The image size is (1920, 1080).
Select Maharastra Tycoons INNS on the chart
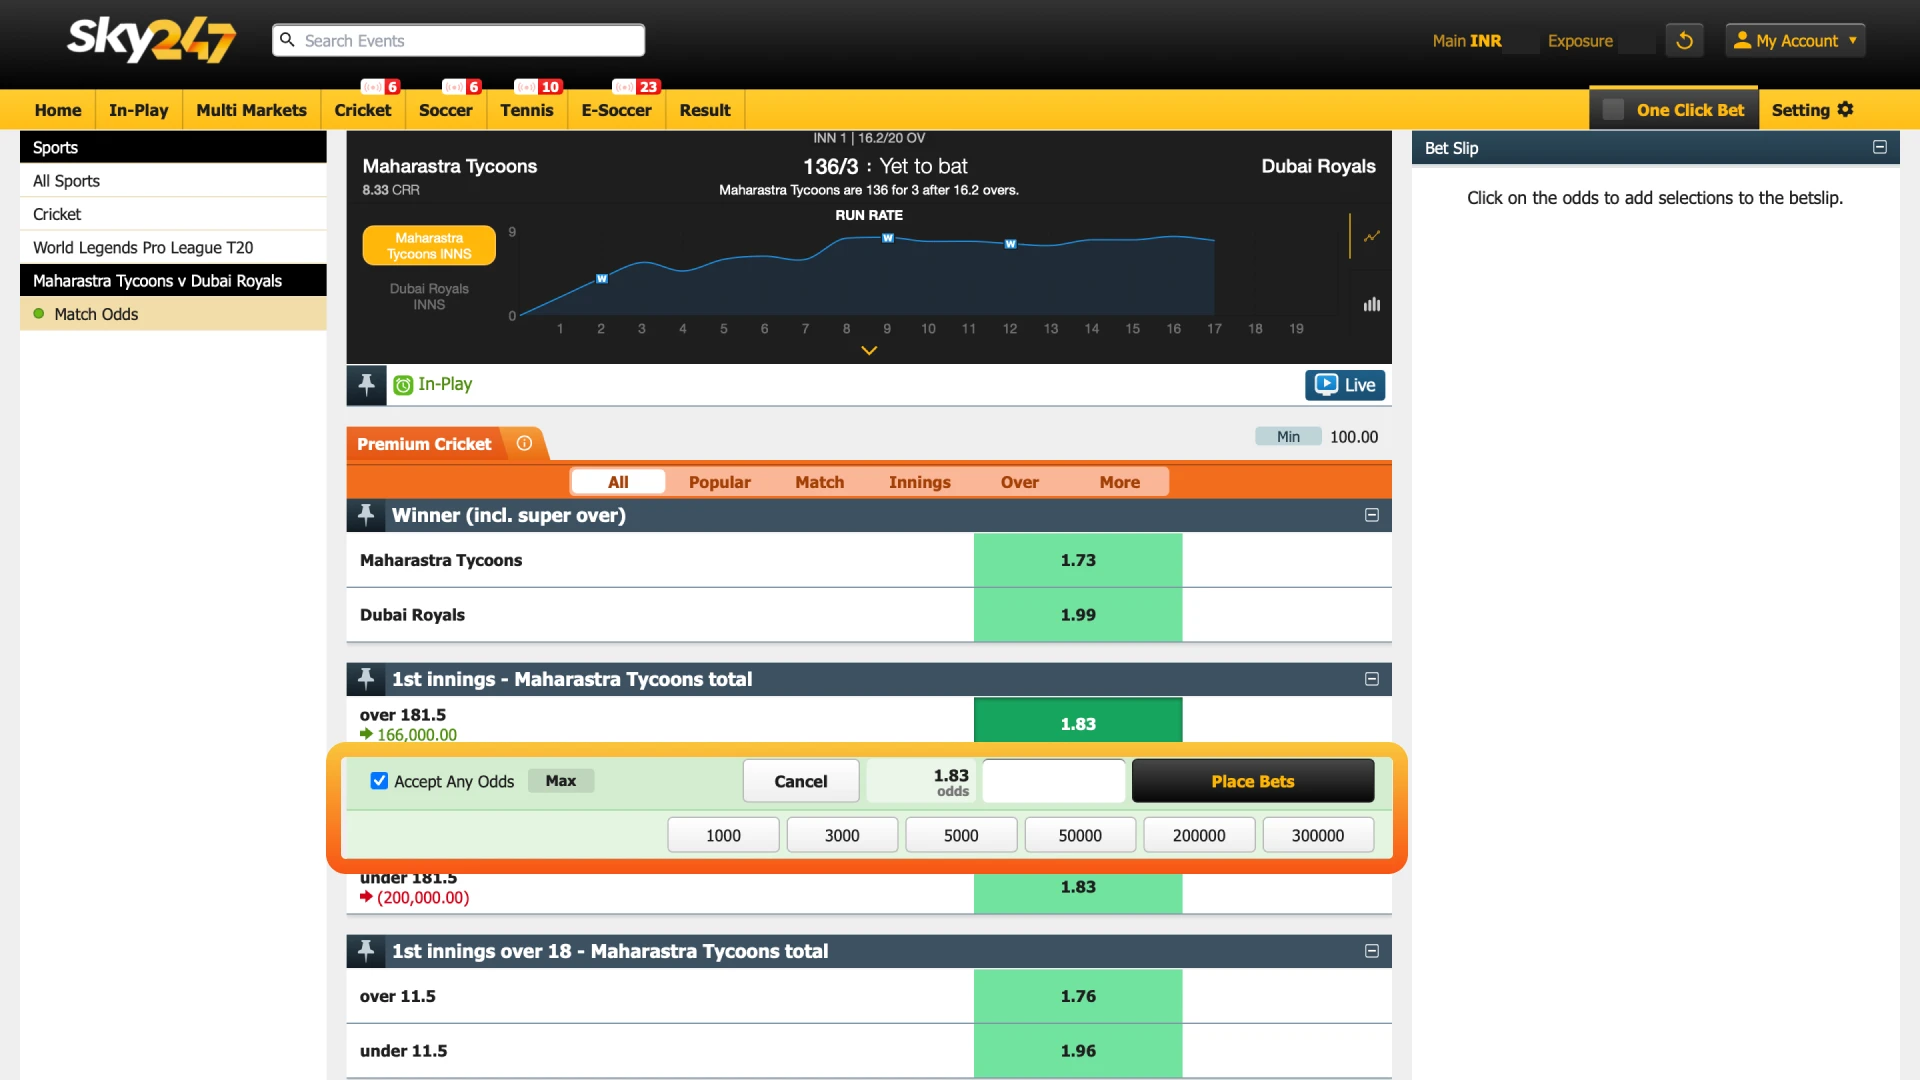click(x=428, y=244)
